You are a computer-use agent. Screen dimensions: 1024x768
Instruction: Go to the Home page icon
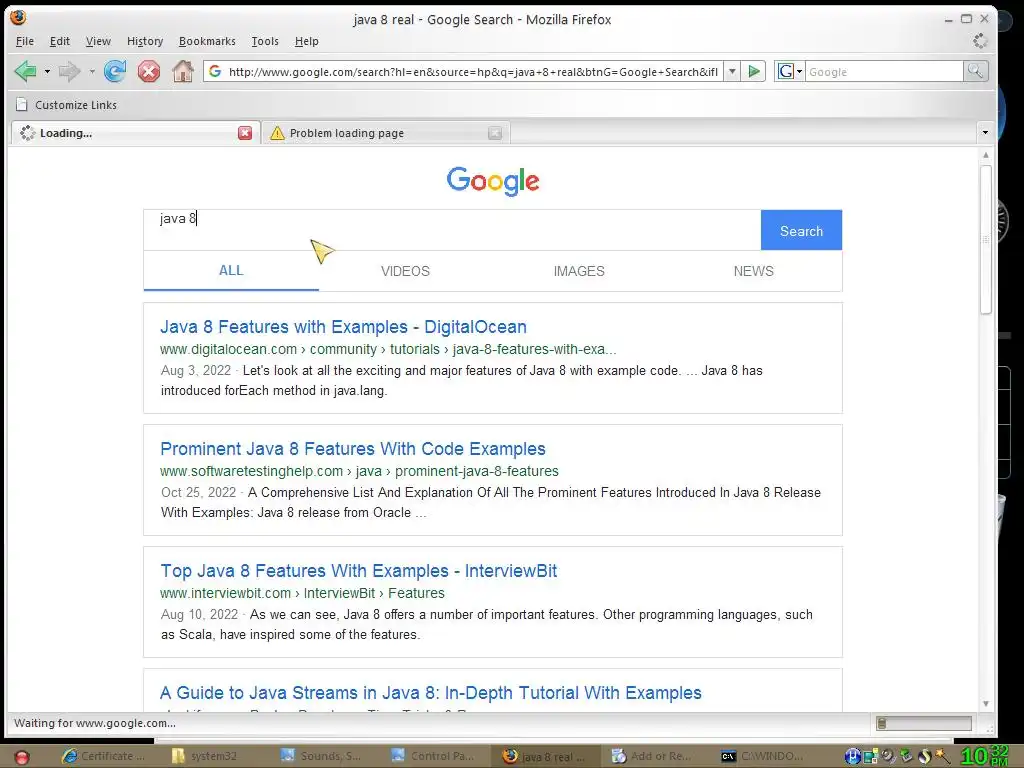(x=183, y=71)
